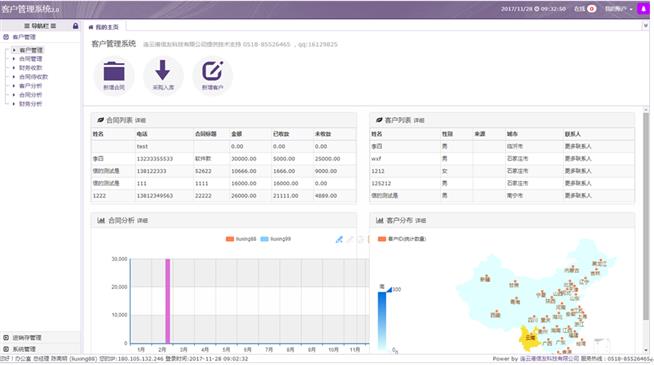
Task: Click the pencil-square new customer icon
Action: click(212, 70)
